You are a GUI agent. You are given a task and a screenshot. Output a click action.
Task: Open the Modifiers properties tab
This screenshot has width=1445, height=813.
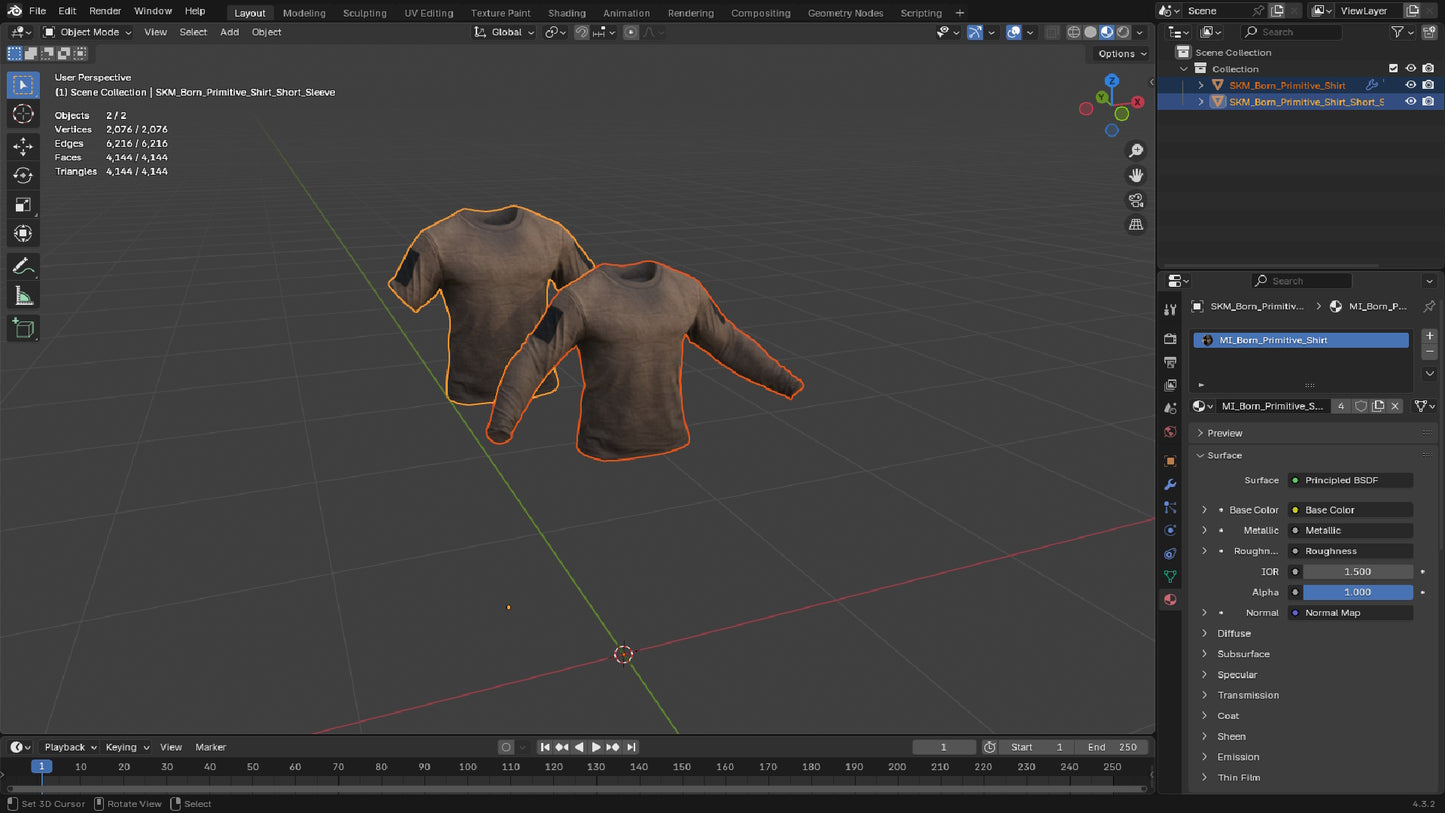coord(1170,485)
